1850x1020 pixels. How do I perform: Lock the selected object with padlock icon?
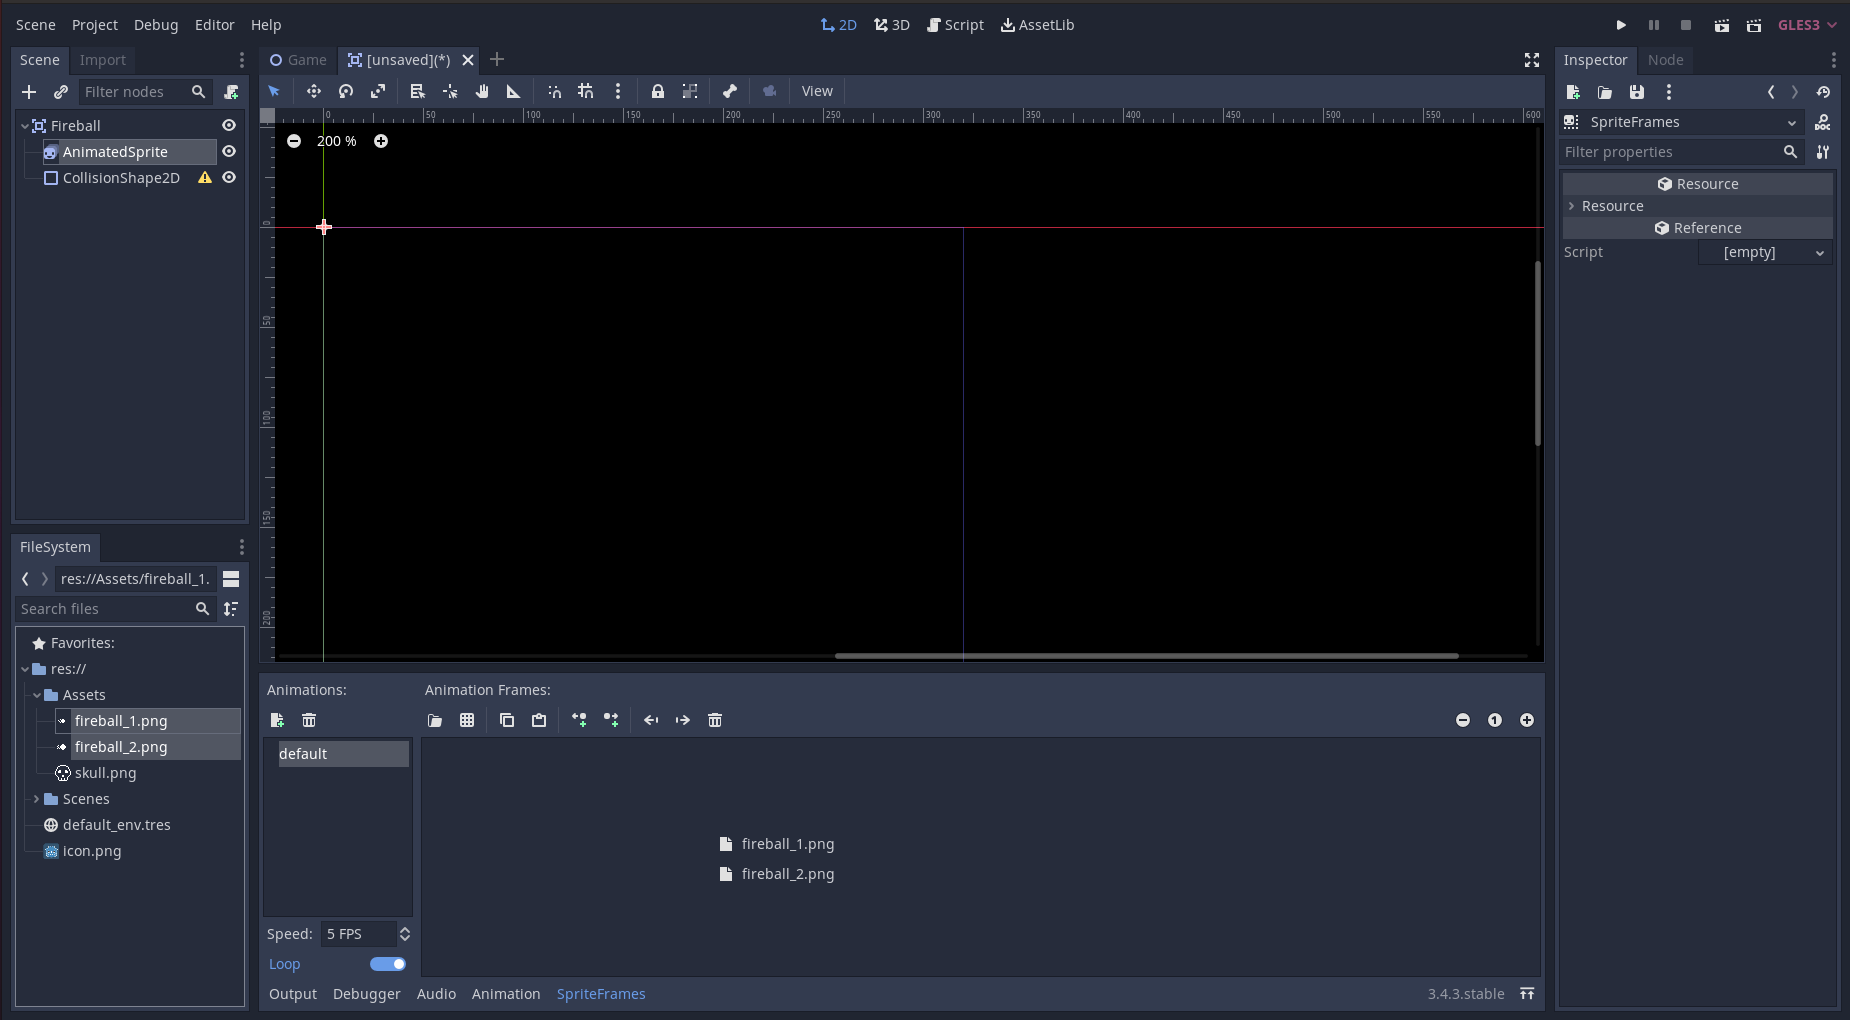coord(658,91)
